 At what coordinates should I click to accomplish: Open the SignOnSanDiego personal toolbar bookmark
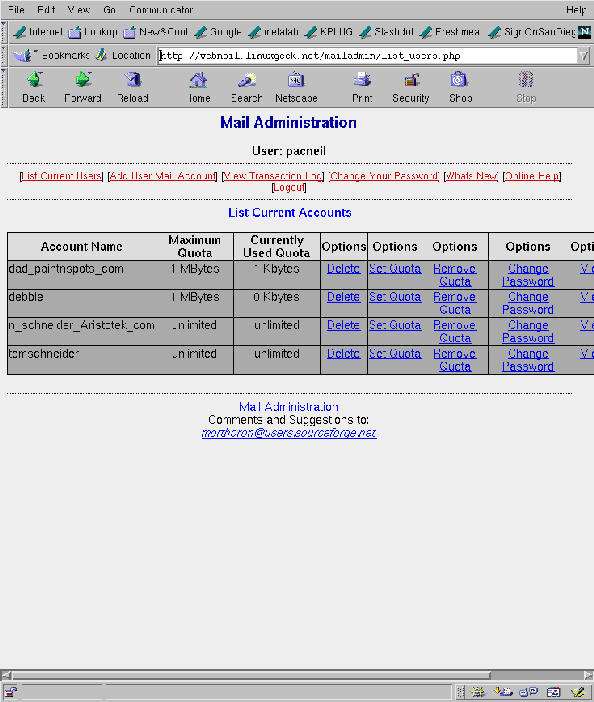[532, 32]
